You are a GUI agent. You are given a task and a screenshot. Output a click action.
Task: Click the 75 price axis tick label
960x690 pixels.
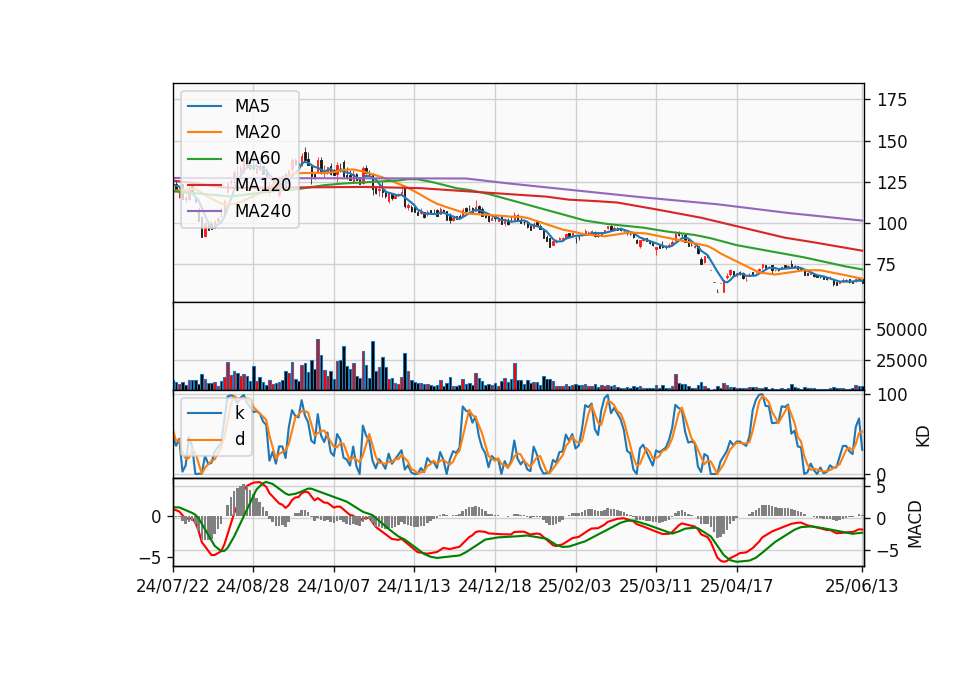[x=887, y=265]
